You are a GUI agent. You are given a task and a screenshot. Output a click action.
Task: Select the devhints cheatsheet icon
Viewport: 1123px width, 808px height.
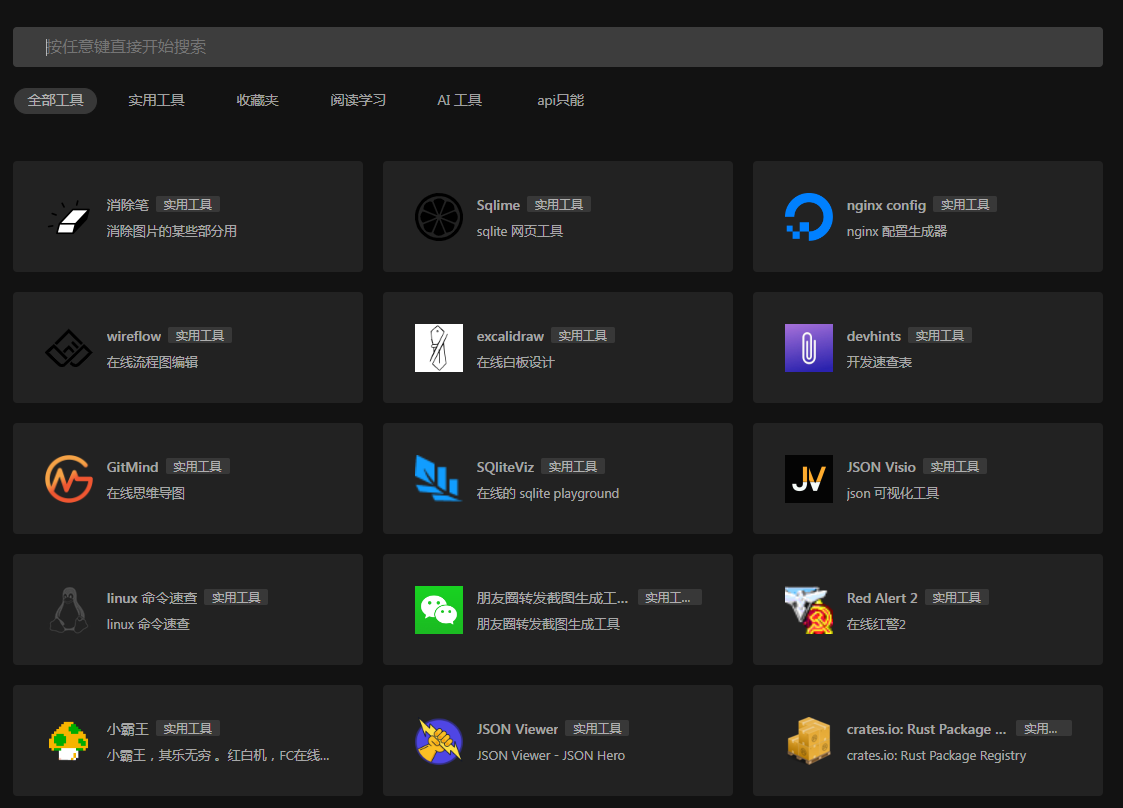808,348
